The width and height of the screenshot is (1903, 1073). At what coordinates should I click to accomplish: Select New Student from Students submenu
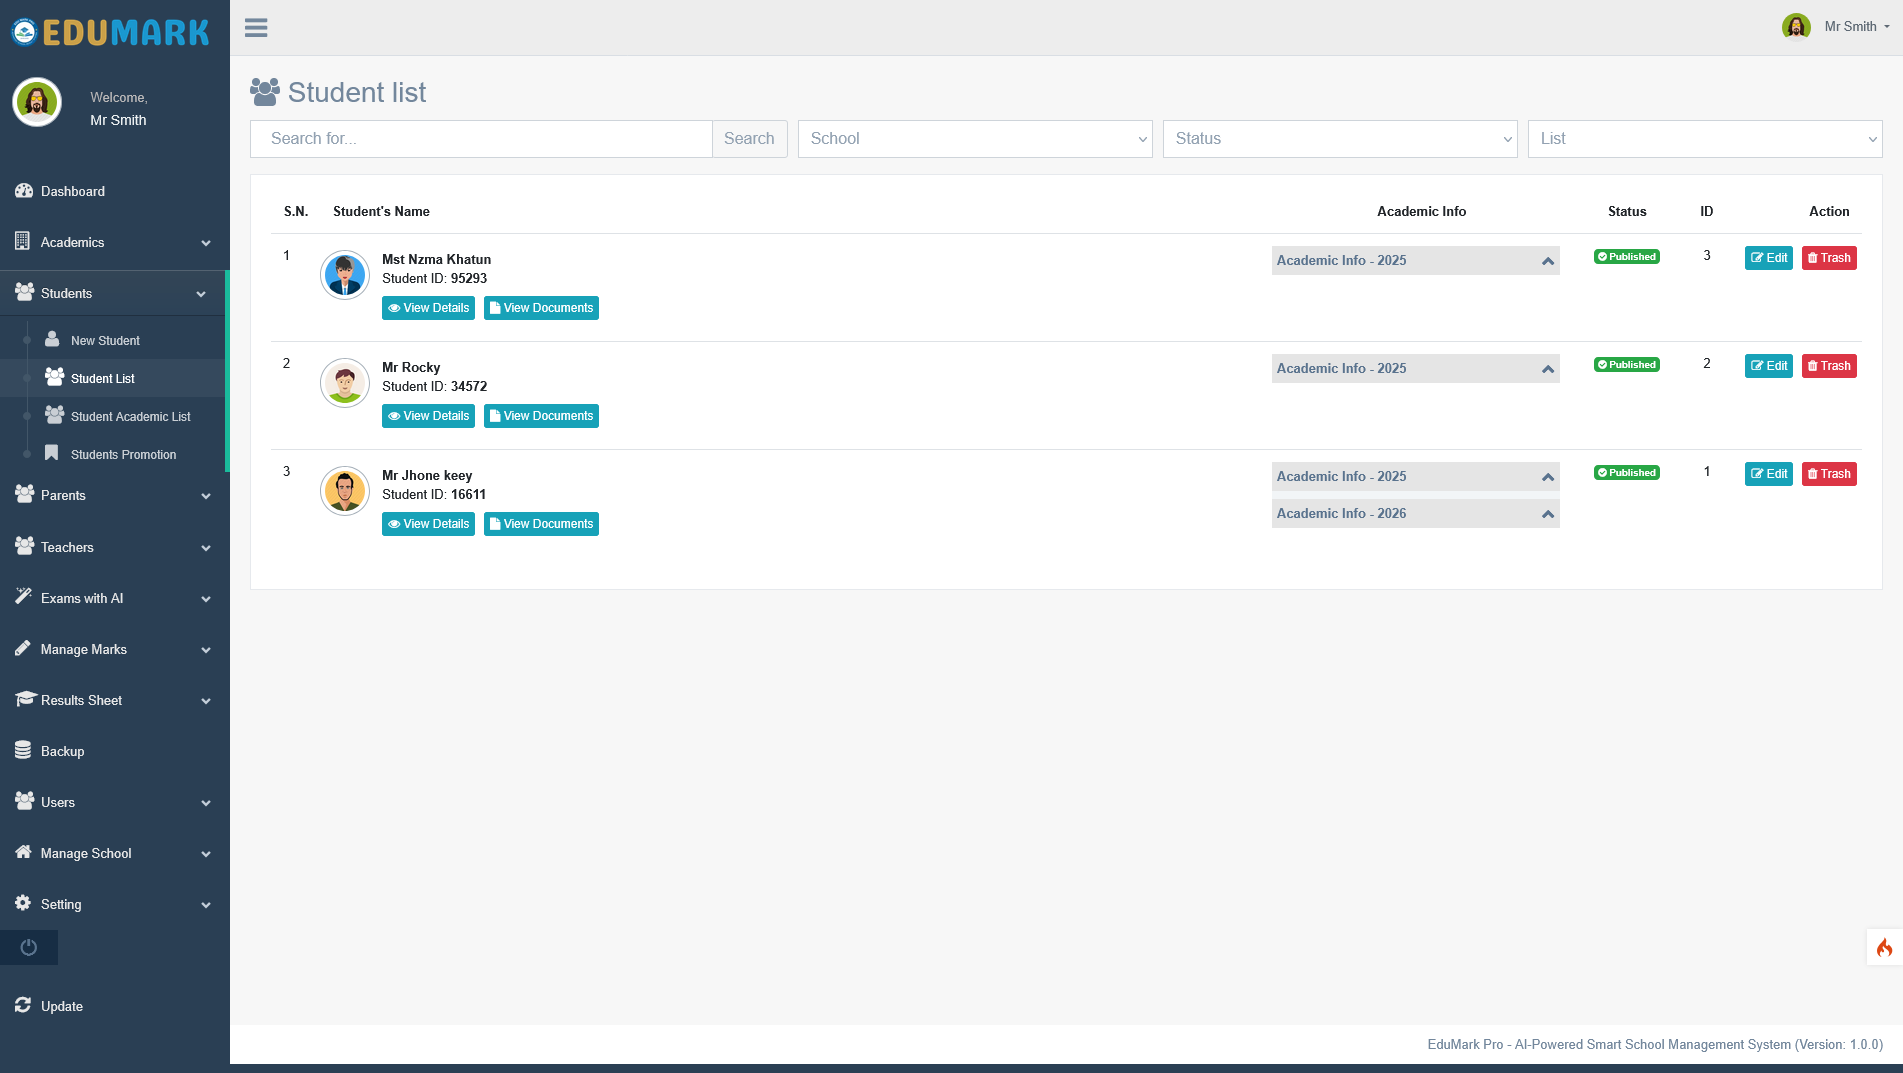[105, 340]
